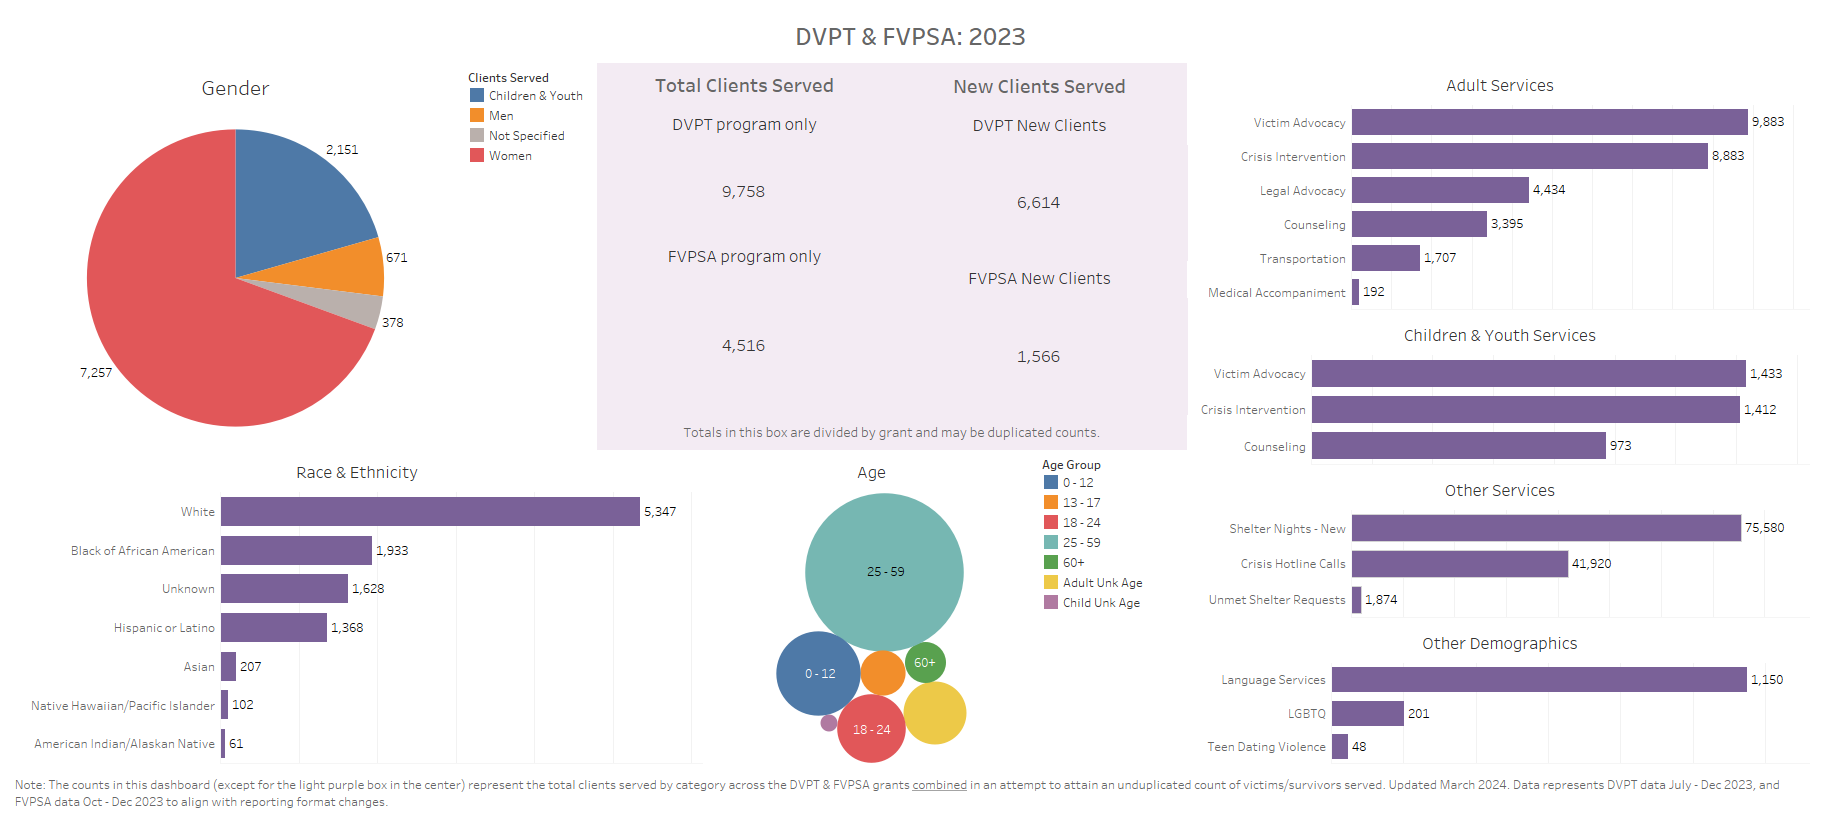Click the Children & Youth legend color swatch
Screen dimensions: 1821x827
(477, 96)
